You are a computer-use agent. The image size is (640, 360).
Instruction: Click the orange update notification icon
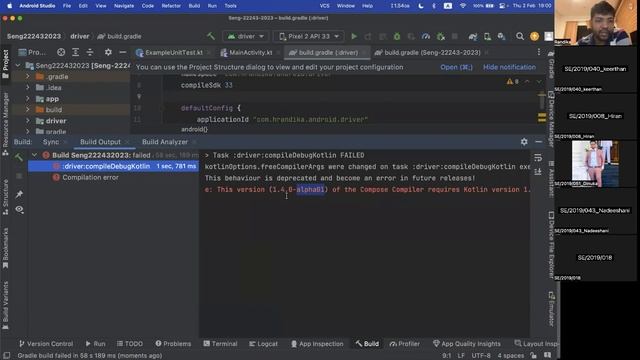(534, 36)
